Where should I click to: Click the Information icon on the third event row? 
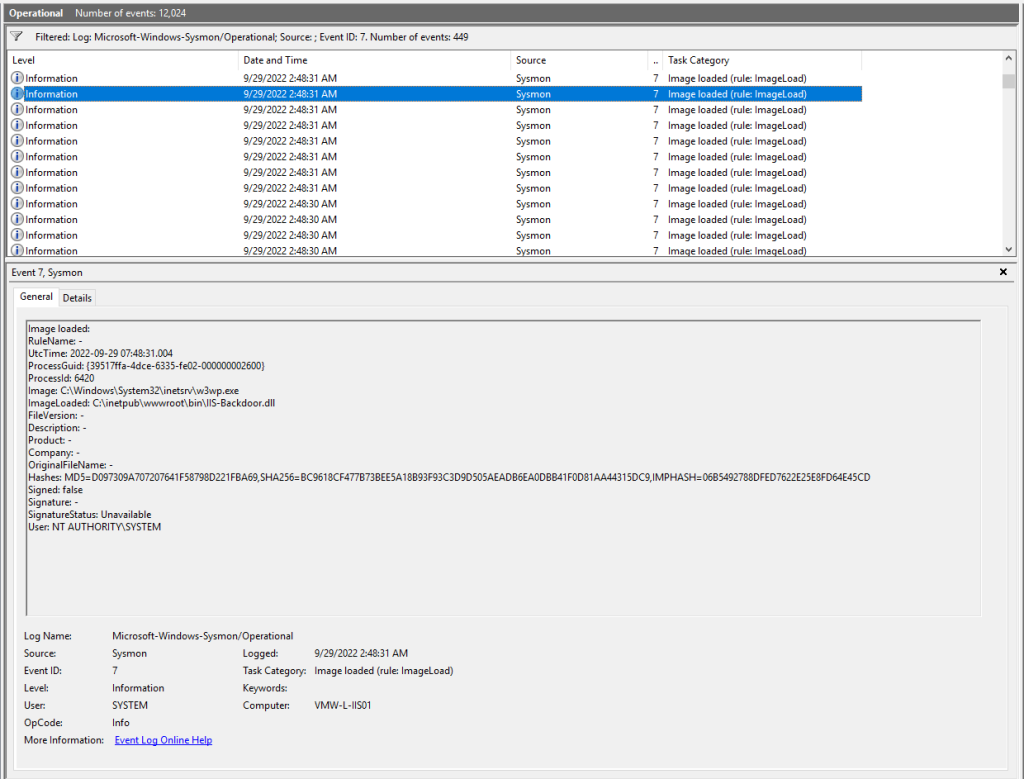(x=15, y=109)
